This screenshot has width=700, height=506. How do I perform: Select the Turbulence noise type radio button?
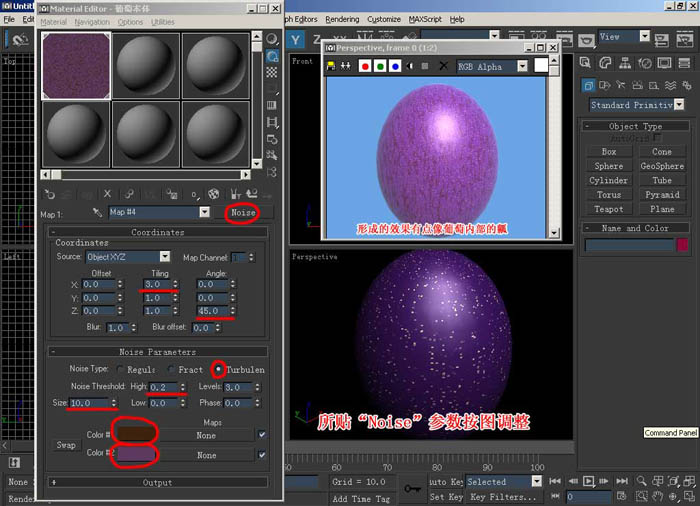(x=218, y=369)
